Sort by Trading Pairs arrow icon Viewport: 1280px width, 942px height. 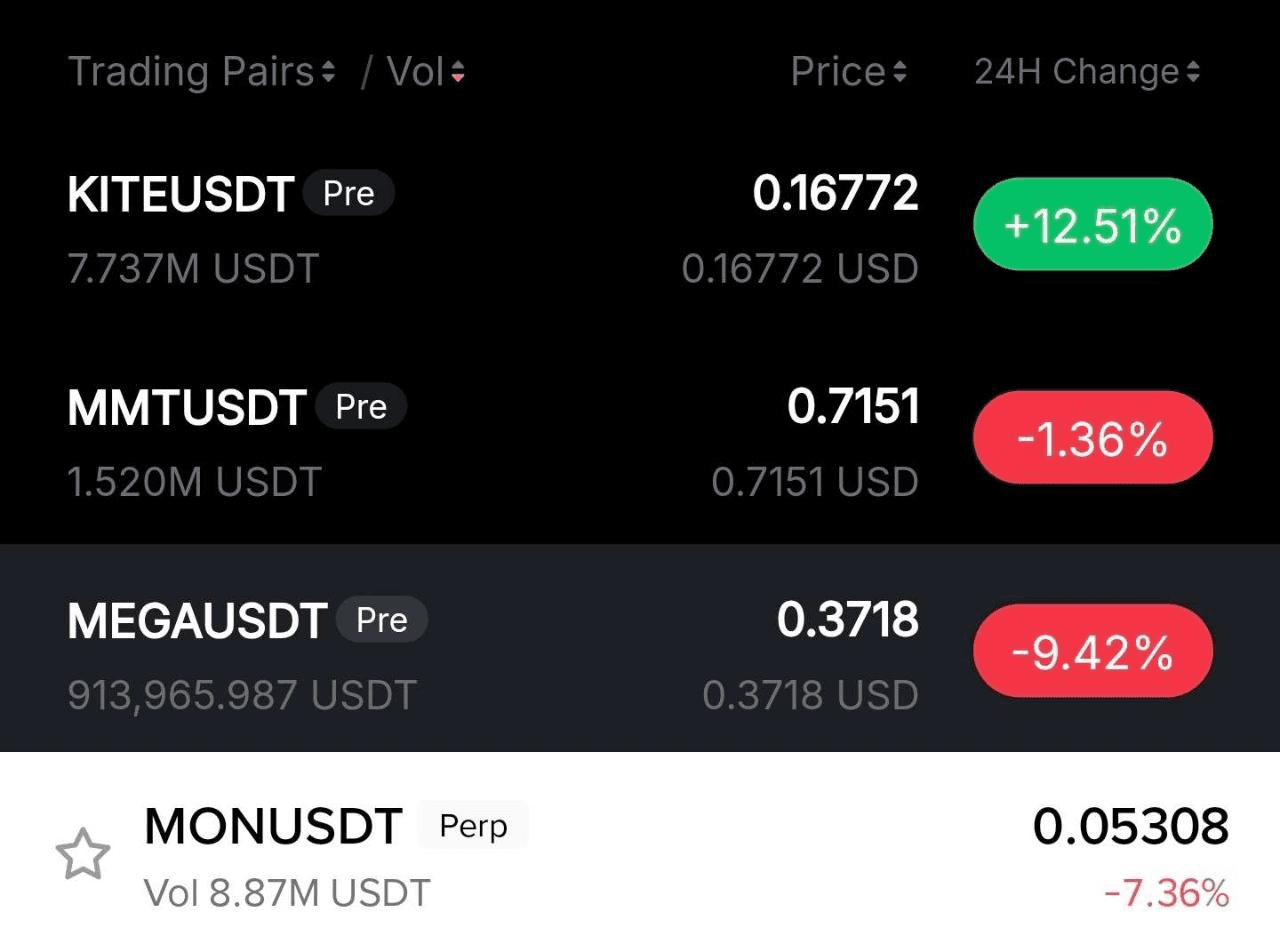point(328,72)
